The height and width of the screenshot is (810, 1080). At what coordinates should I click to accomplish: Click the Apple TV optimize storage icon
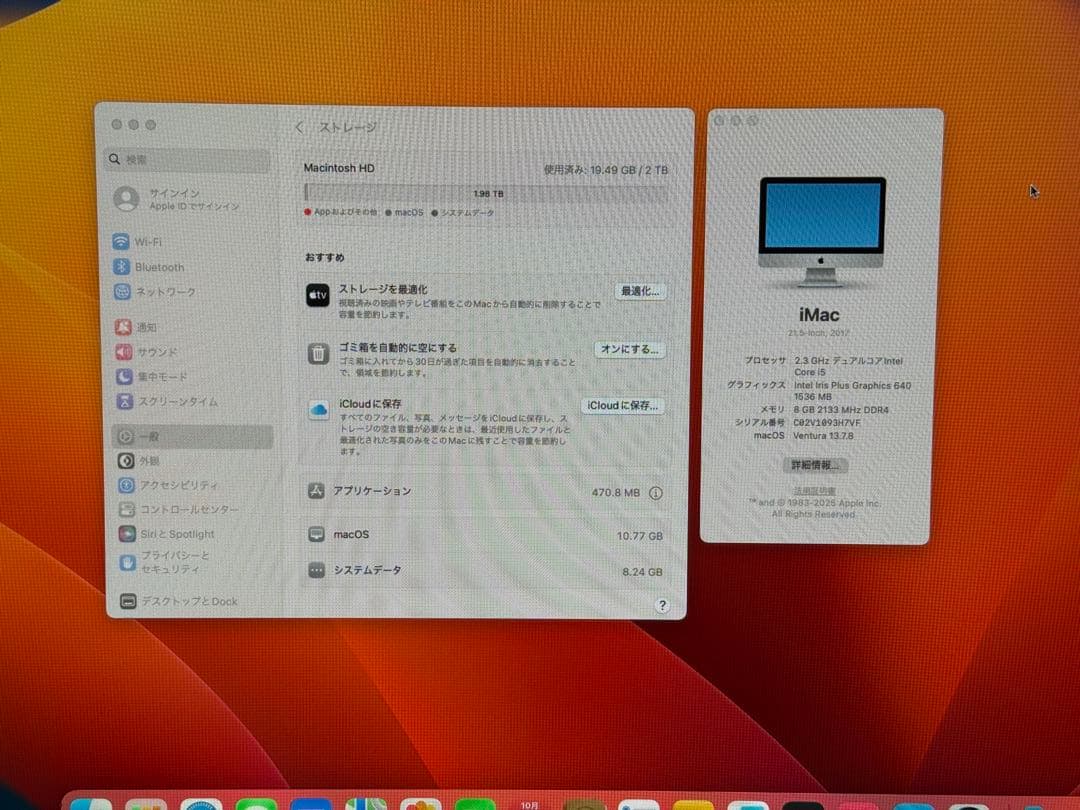point(317,295)
